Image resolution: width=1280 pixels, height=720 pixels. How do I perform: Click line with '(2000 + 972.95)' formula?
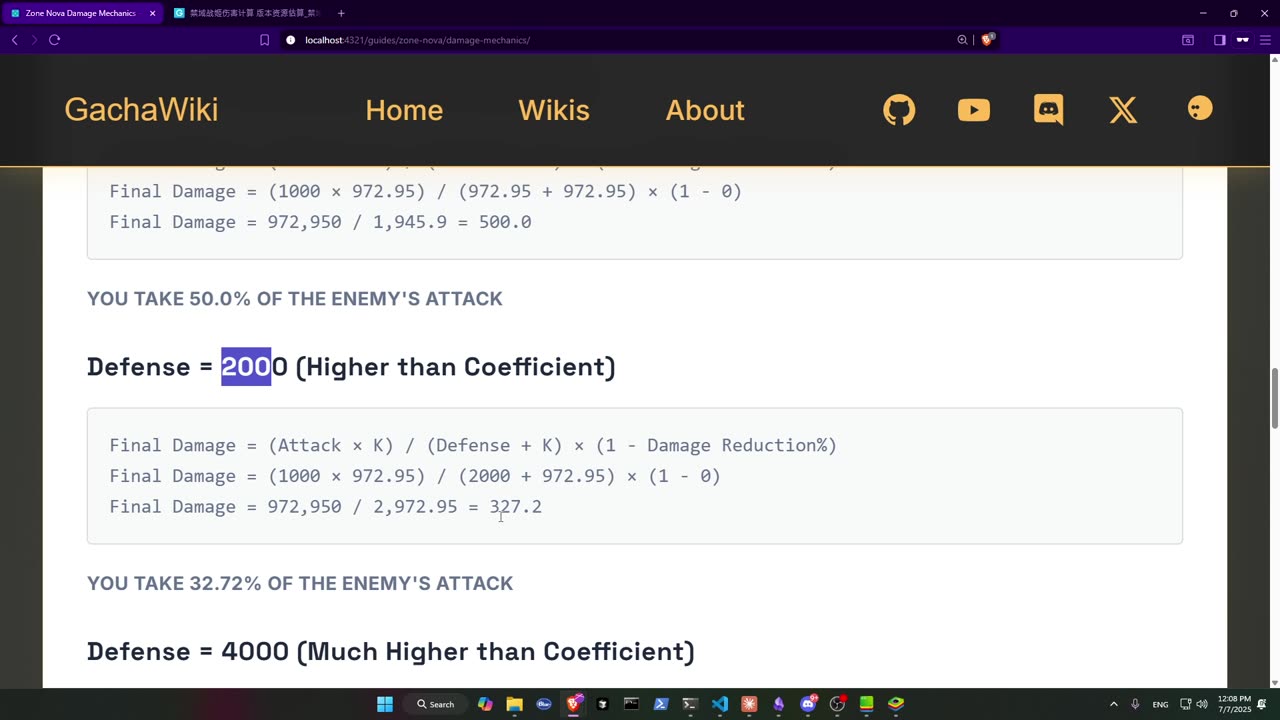tap(415, 476)
